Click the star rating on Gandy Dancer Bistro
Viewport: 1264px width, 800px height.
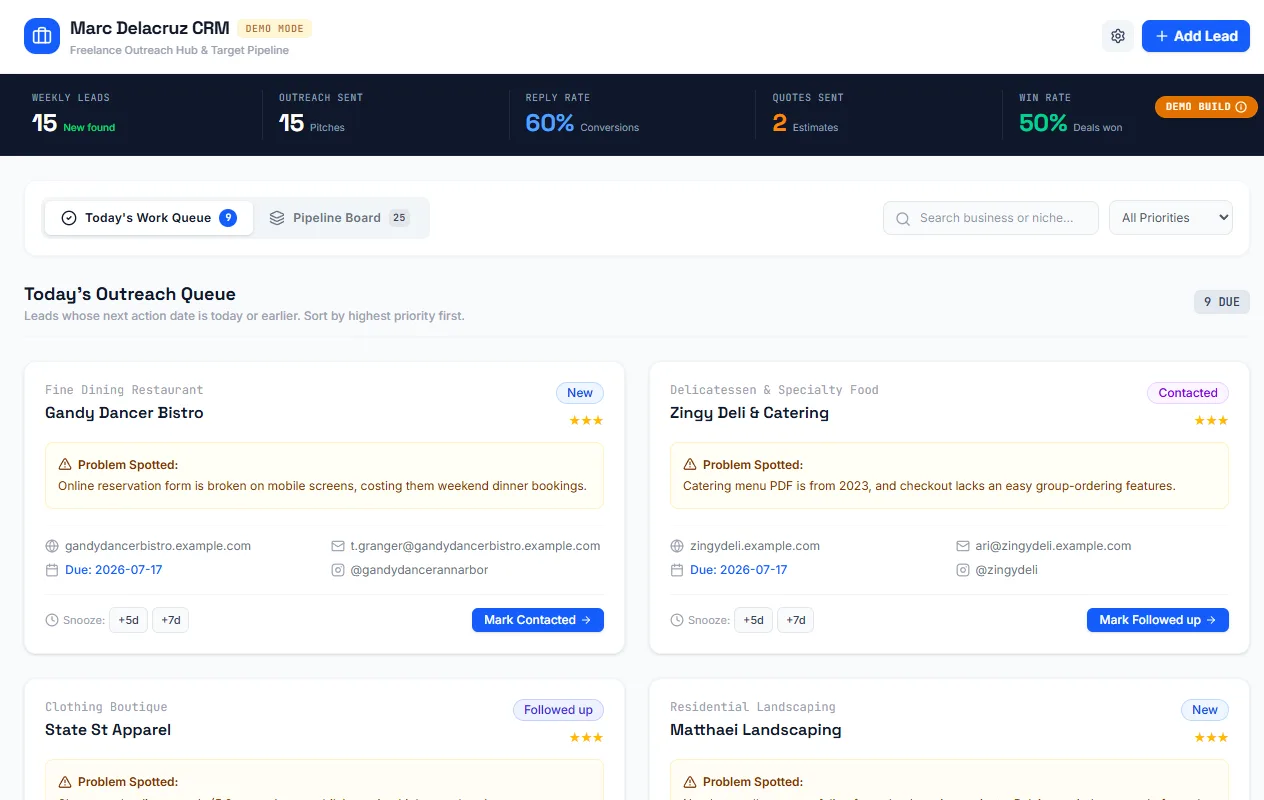(x=586, y=421)
